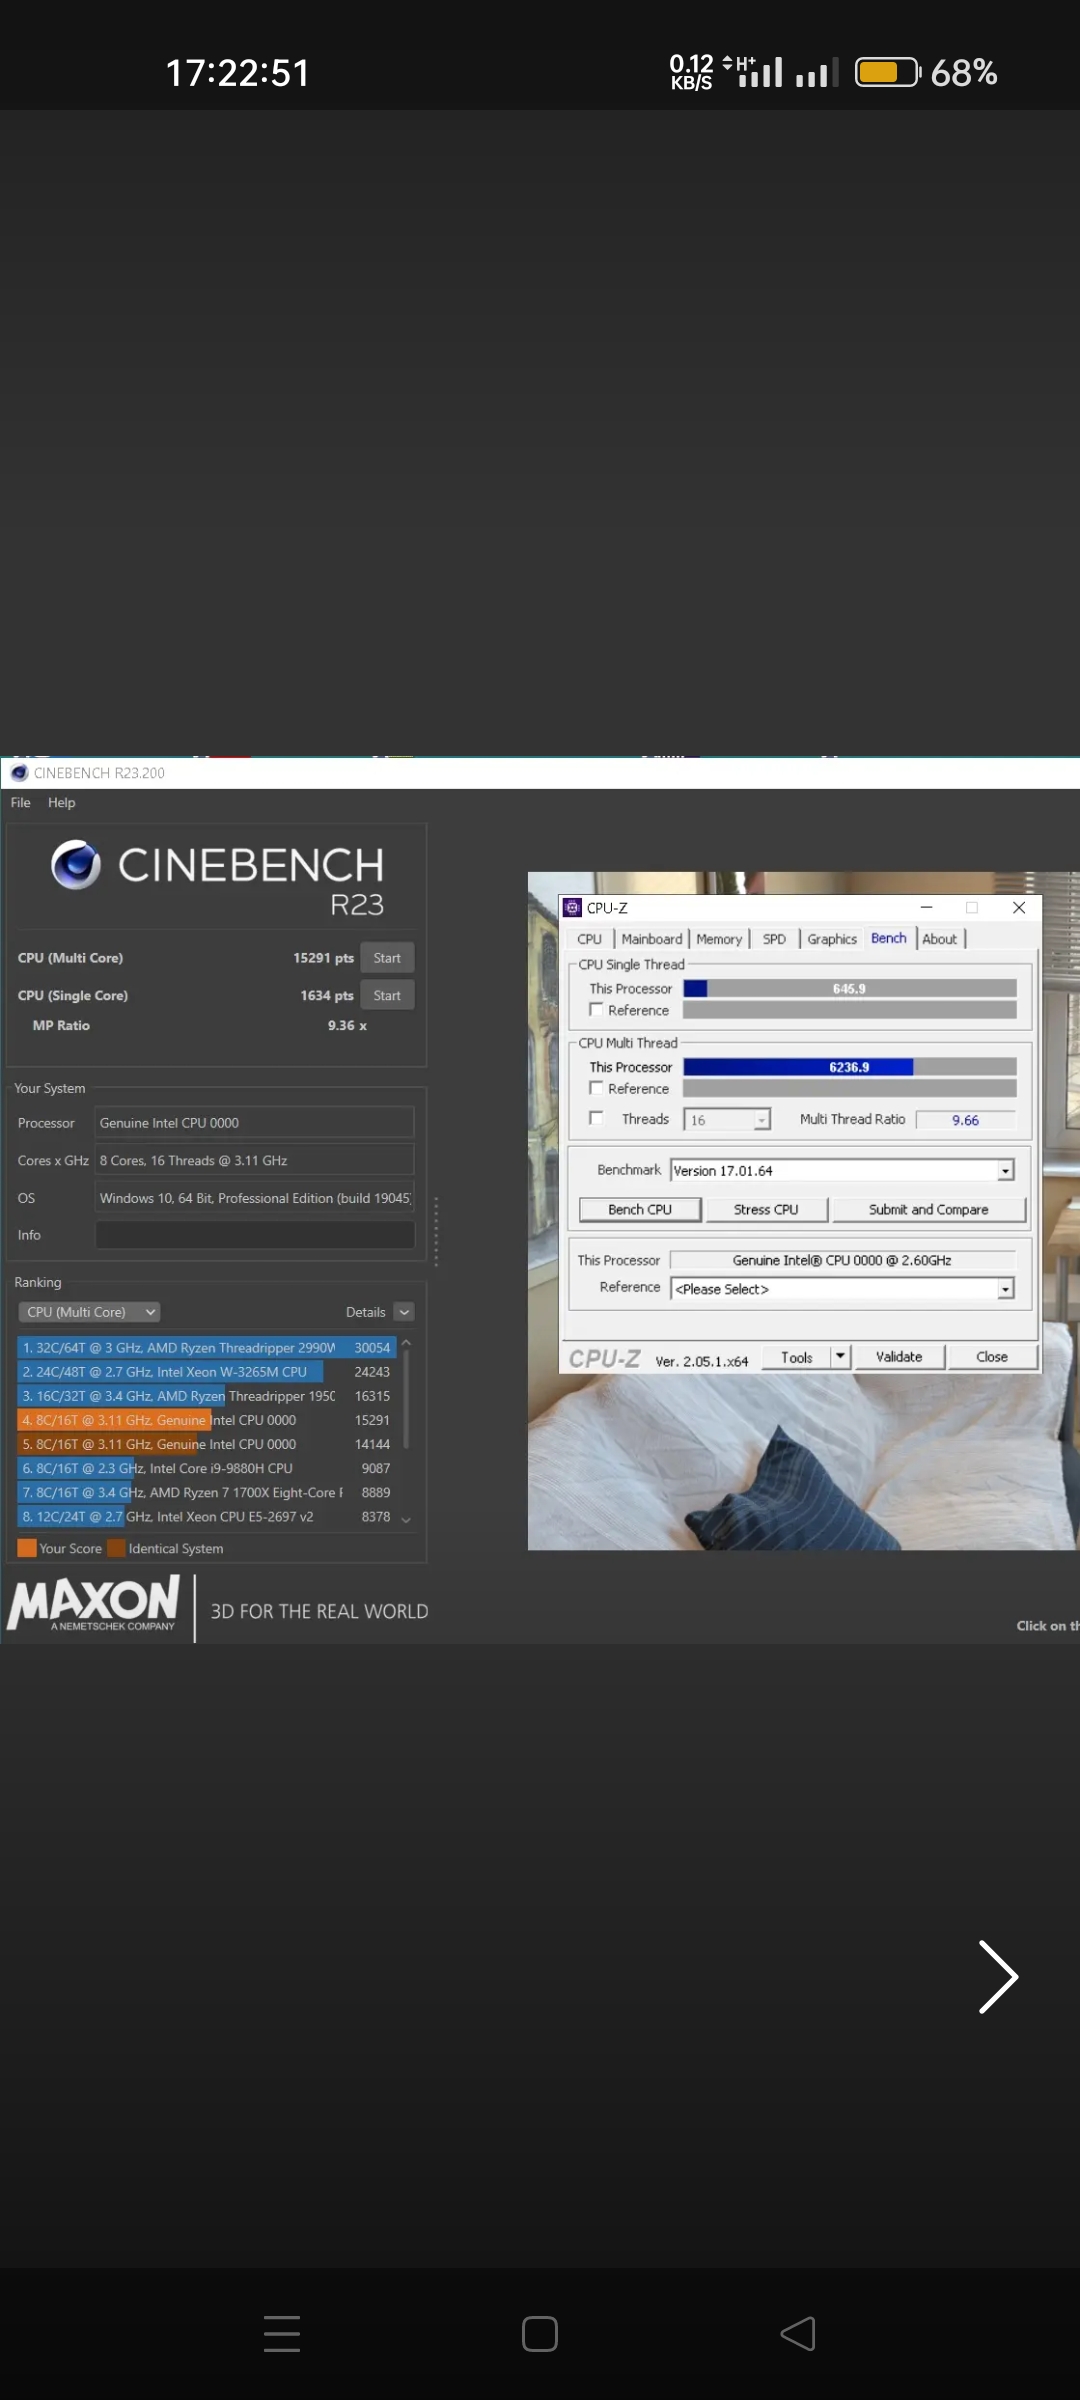This screenshot has height=2400, width=1080.
Task: Click the ranking list scroll up arrow
Action: coord(406,1342)
